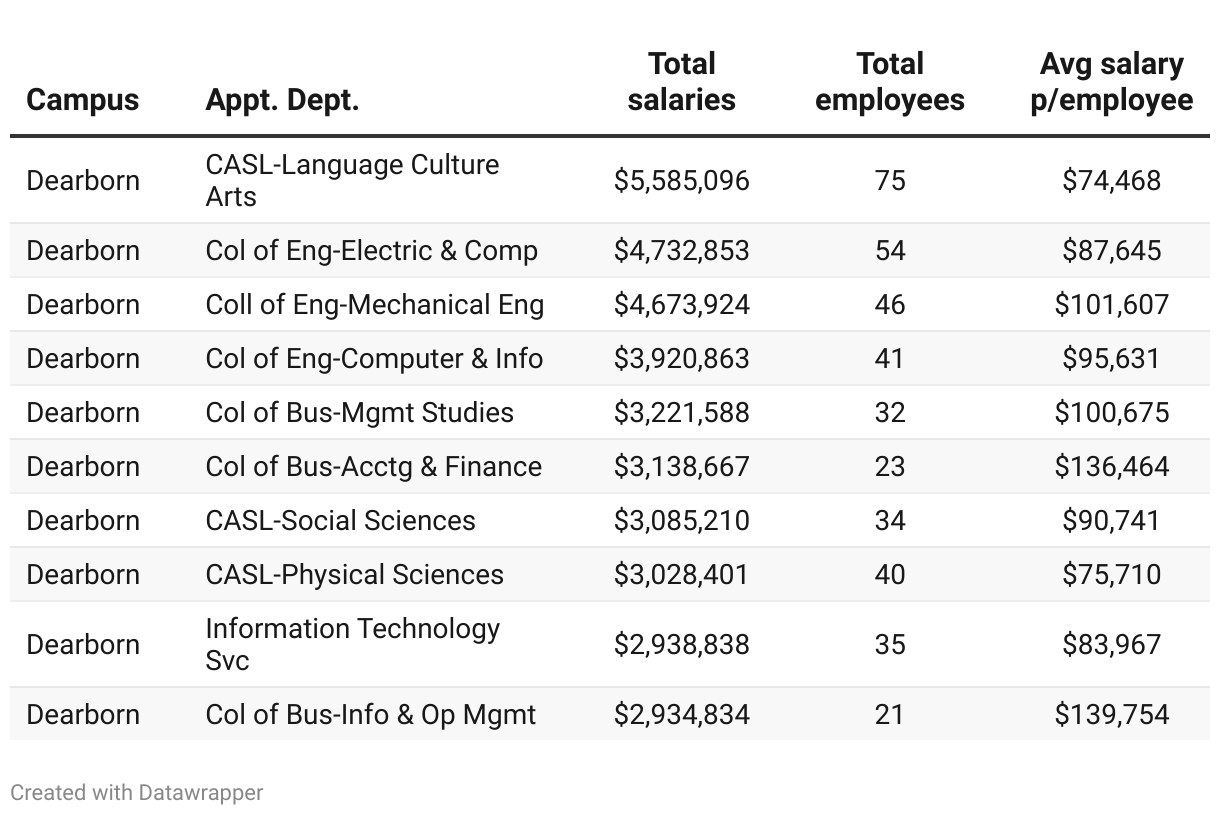Click the CASL-Social Sciences department cell
Screen dimensions: 1220x816
(x=340, y=520)
